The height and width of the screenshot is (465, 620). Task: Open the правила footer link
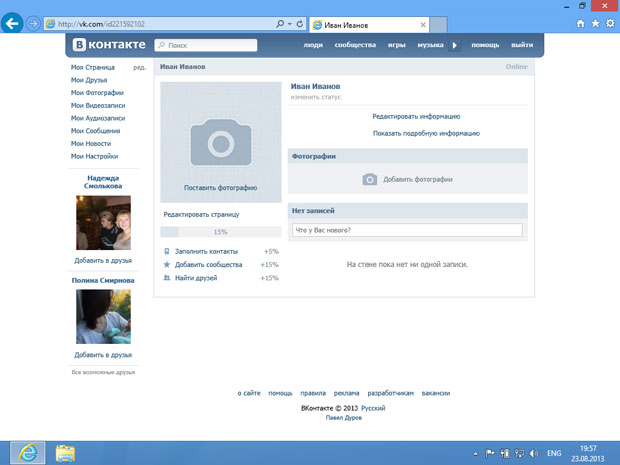click(x=313, y=393)
